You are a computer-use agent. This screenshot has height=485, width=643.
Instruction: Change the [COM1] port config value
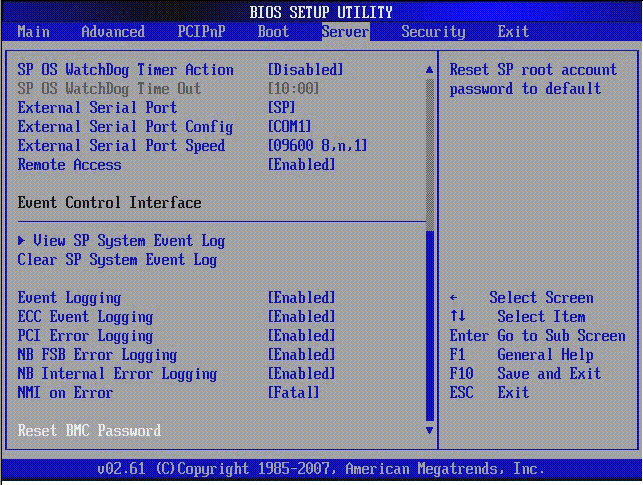pyautogui.click(x=290, y=127)
